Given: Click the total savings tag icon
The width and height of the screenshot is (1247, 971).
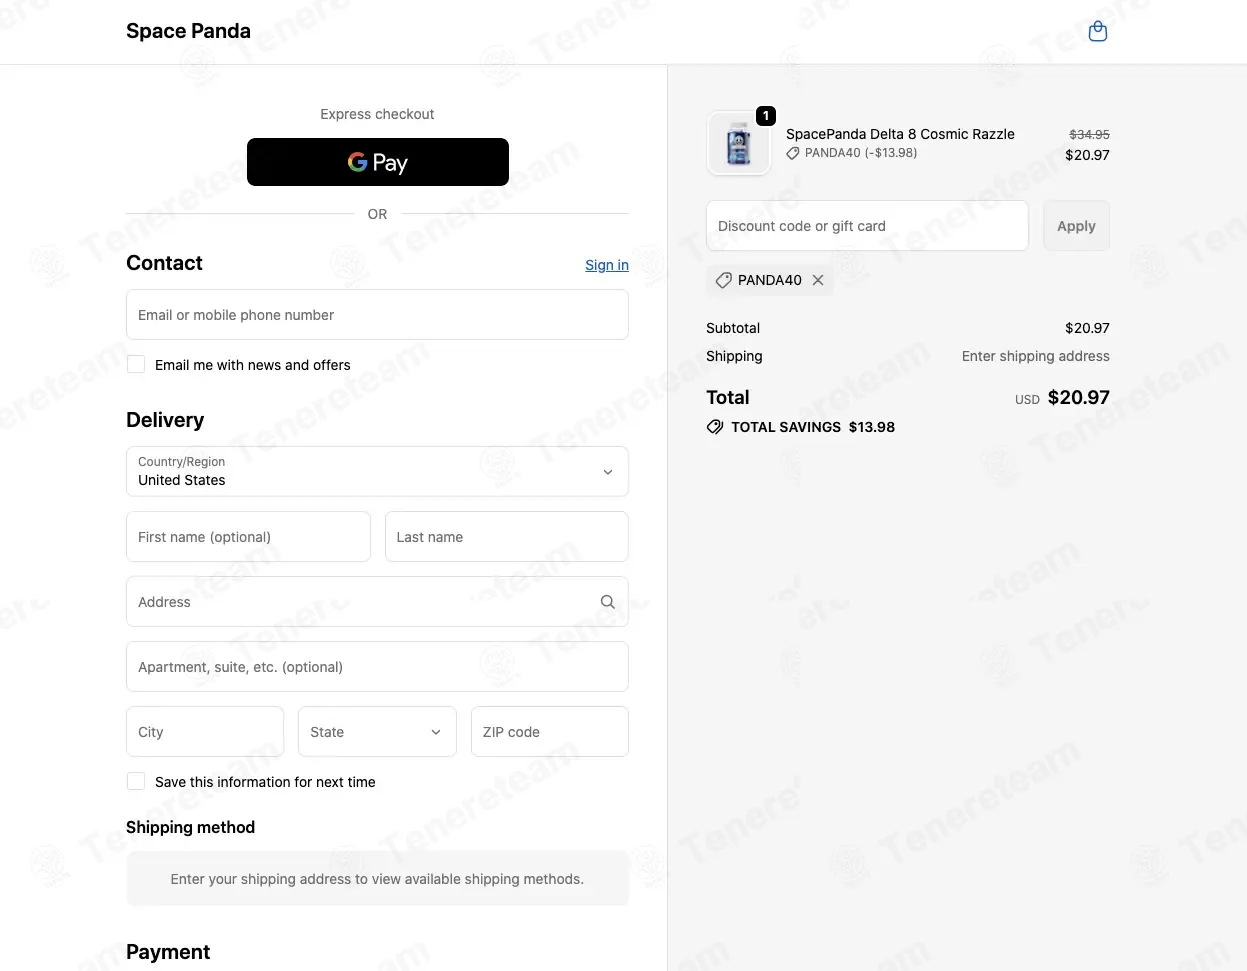Looking at the screenshot, I should (715, 427).
